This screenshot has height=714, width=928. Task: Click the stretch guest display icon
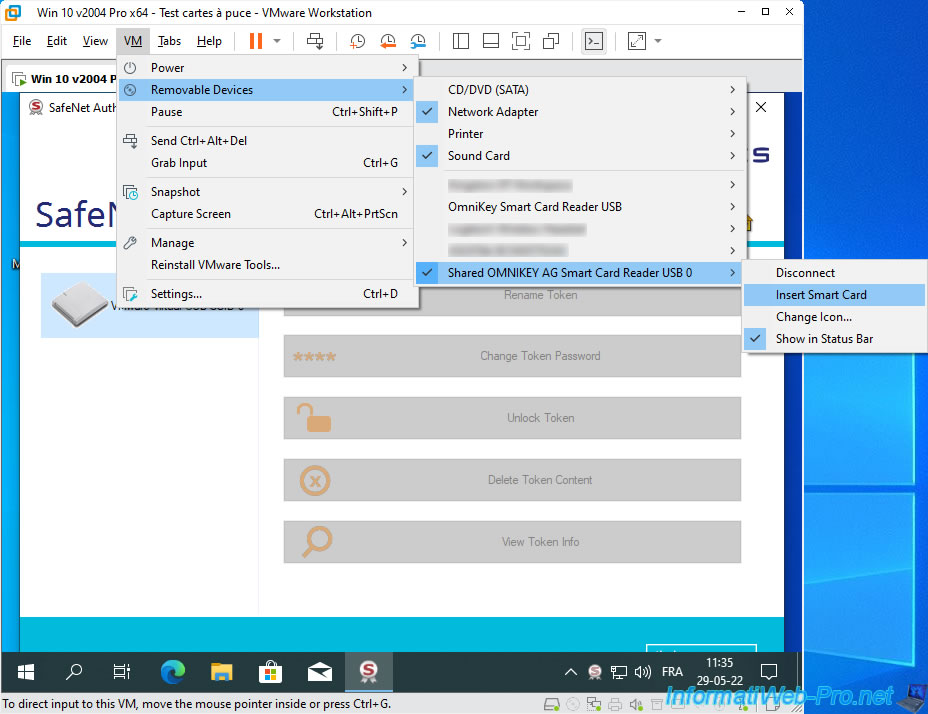click(x=637, y=41)
